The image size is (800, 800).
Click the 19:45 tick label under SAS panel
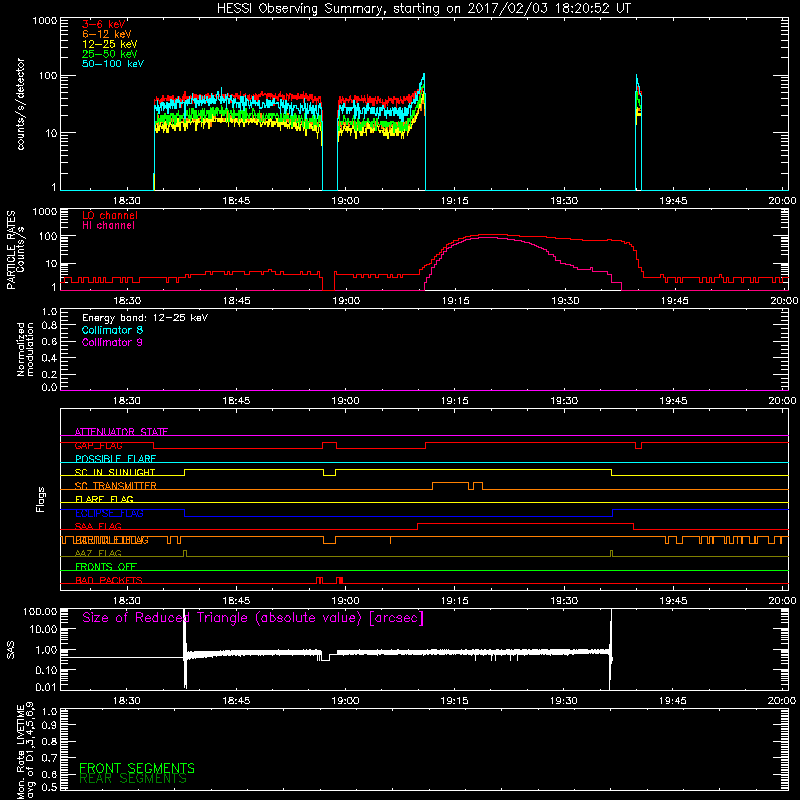point(672,701)
